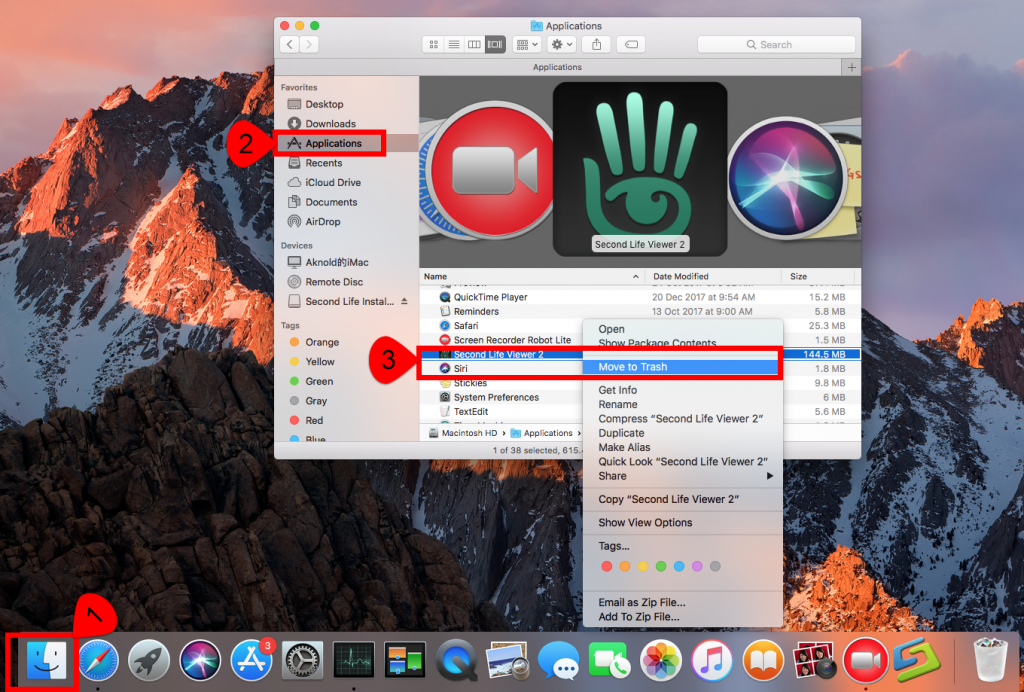The image size is (1024, 692).
Task: Open Launchpad from the Dock
Action: [149, 661]
